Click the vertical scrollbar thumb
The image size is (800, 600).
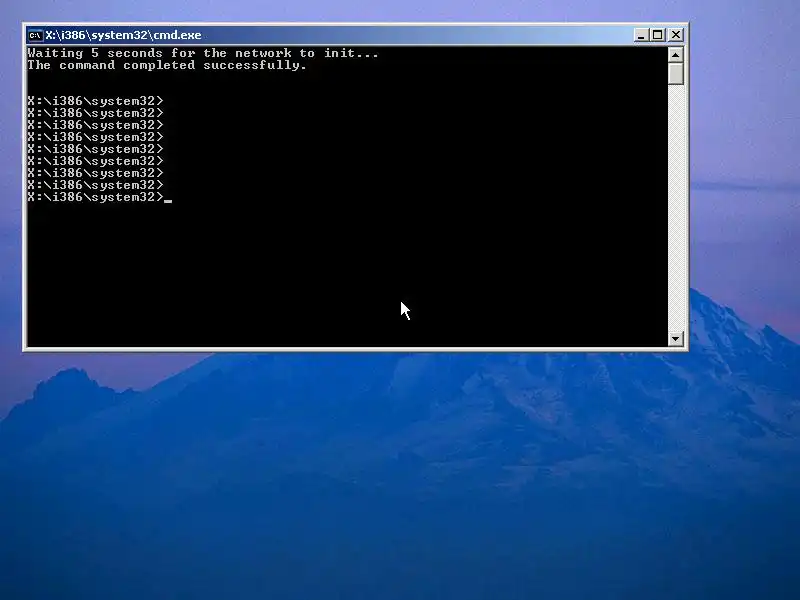tap(676, 73)
